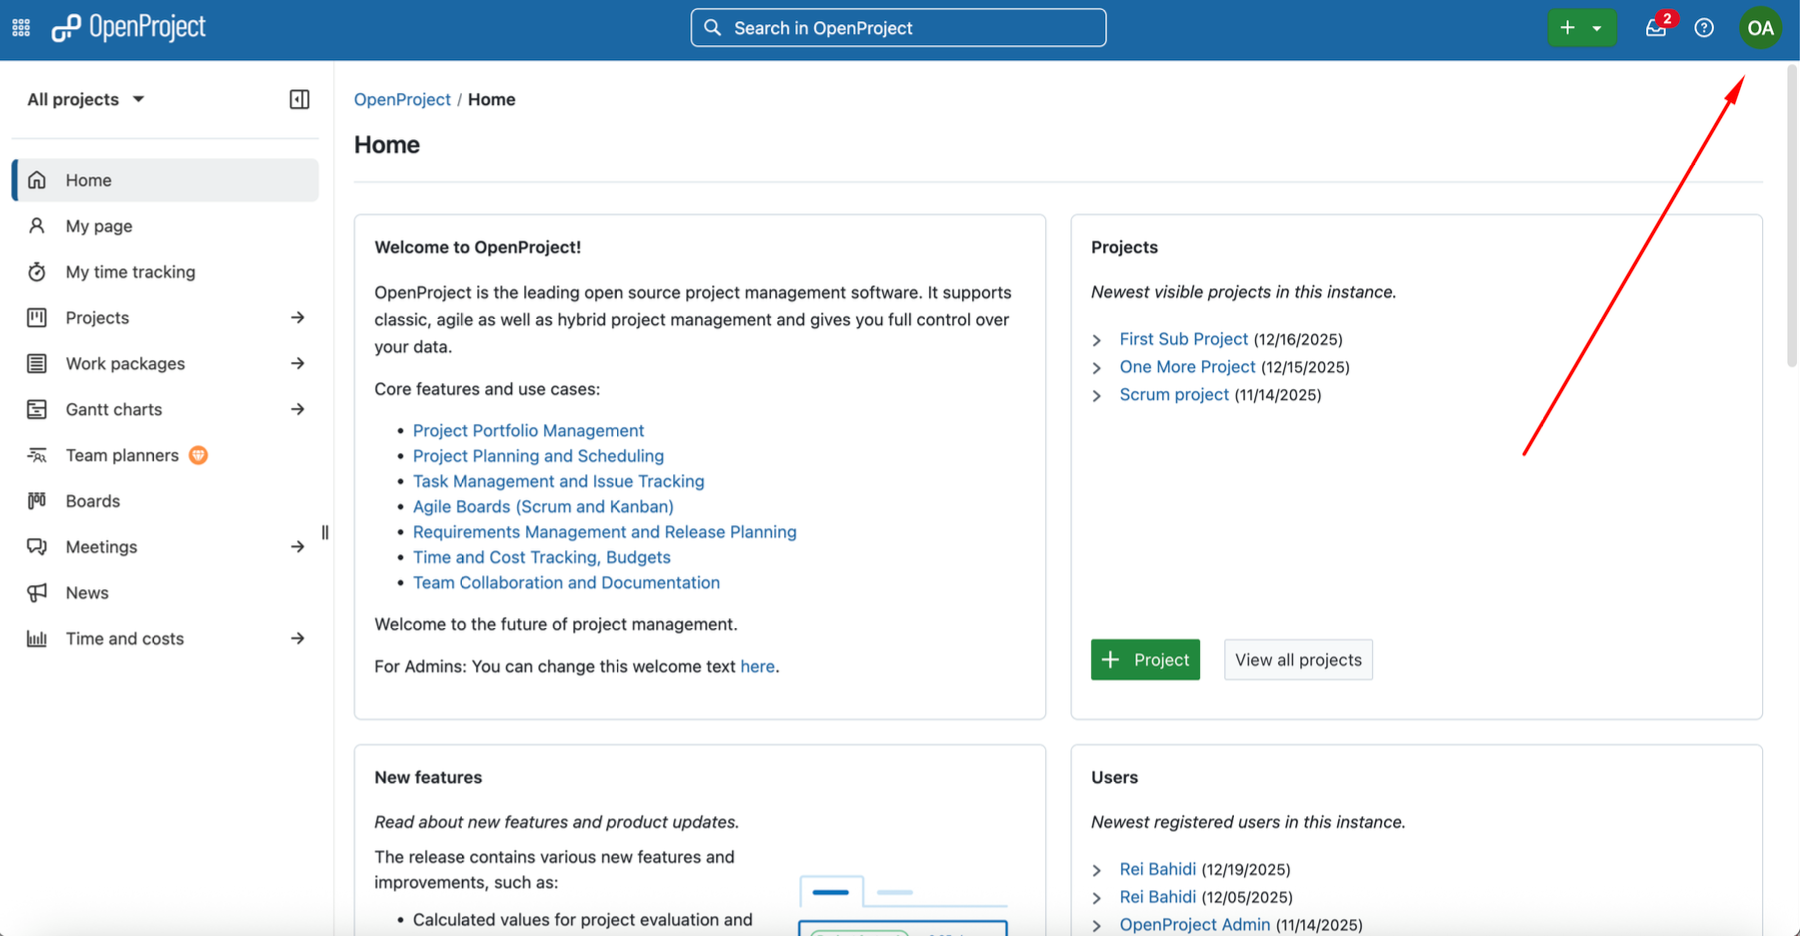Expand the First Sub Project entry chevron
The width and height of the screenshot is (1800, 936).
pyautogui.click(x=1097, y=340)
